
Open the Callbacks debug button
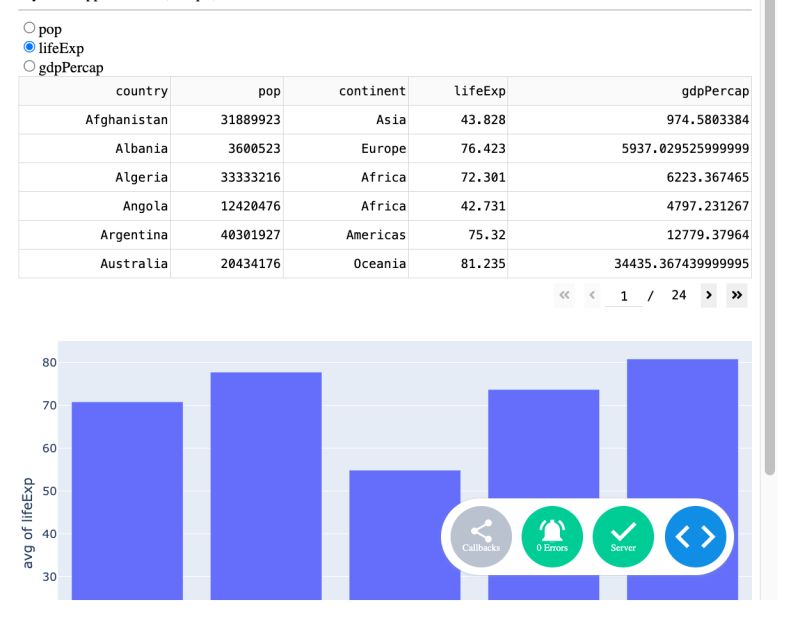[481, 536]
